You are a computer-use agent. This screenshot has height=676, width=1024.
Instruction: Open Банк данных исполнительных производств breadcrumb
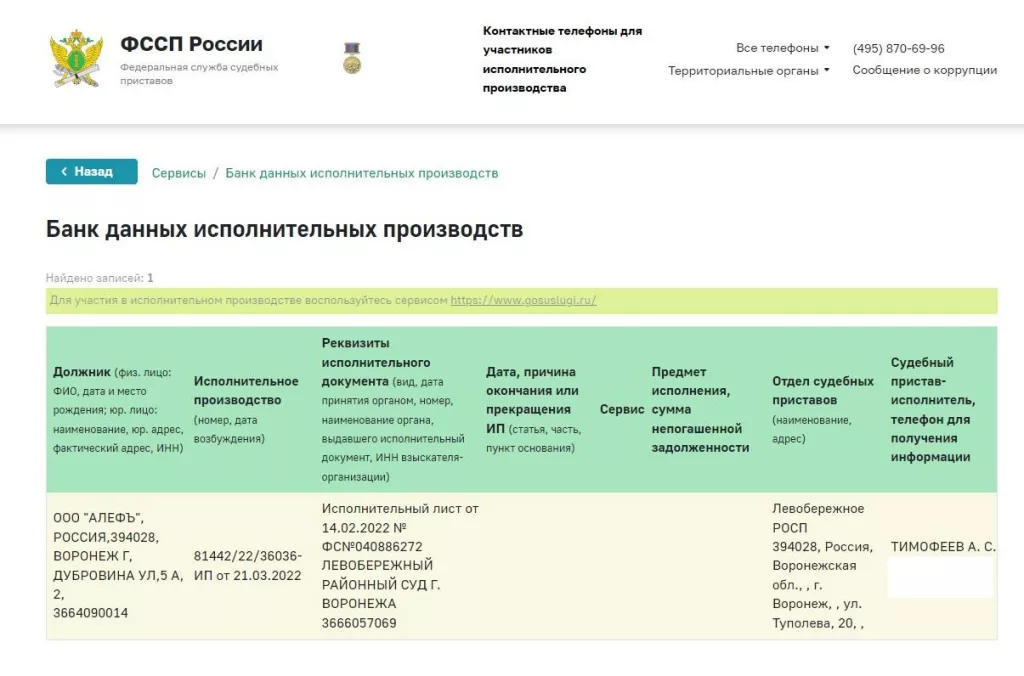pos(362,173)
